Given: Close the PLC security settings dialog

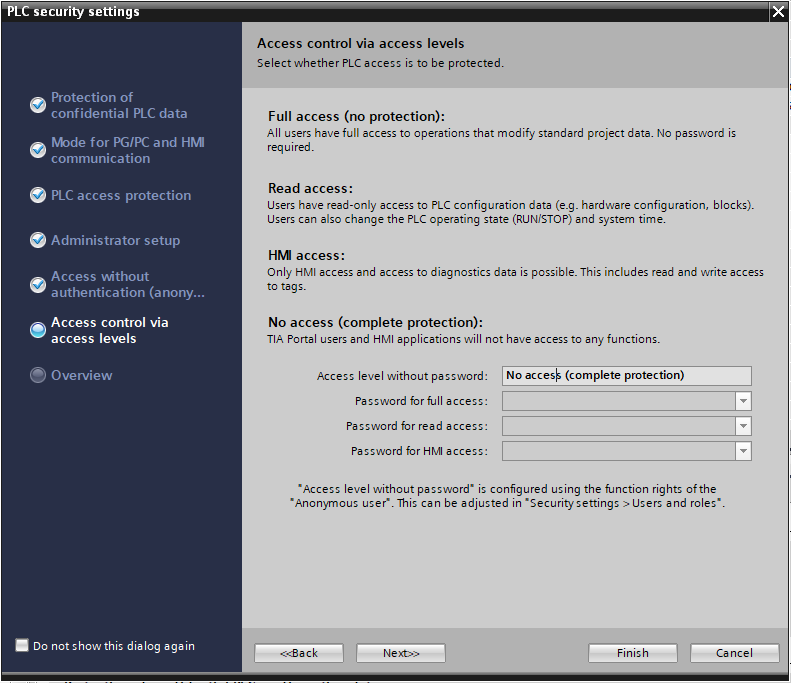Looking at the screenshot, I should (778, 12).
